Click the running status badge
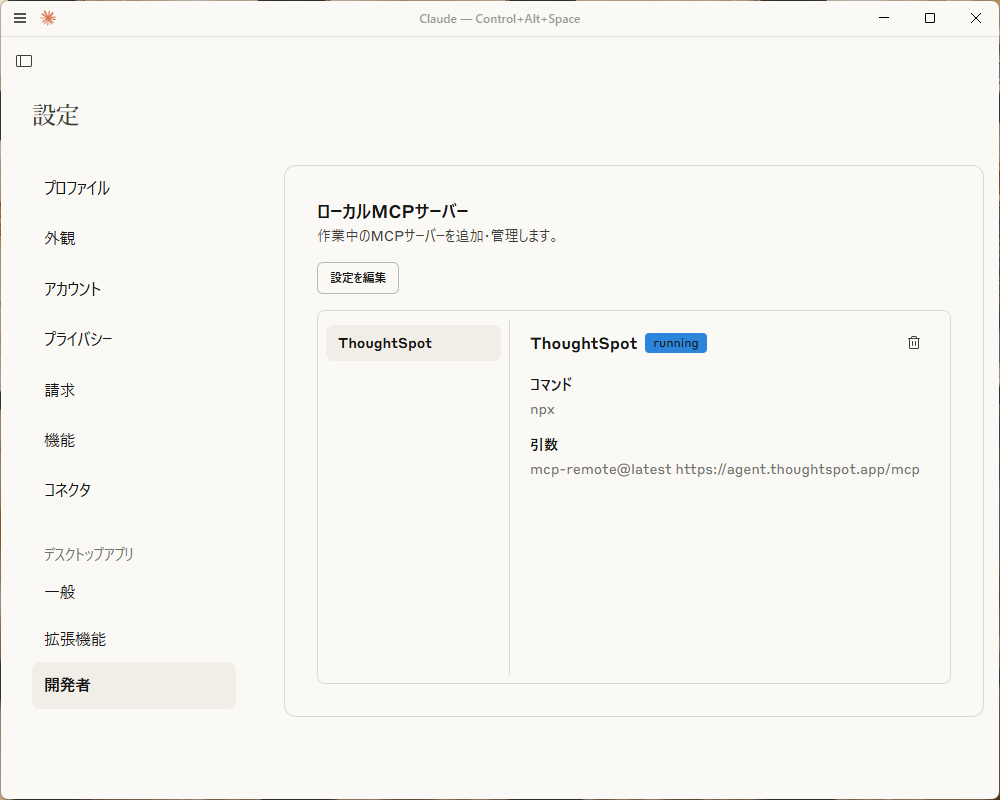The height and width of the screenshot is (800, 1000). pos(675,343)
